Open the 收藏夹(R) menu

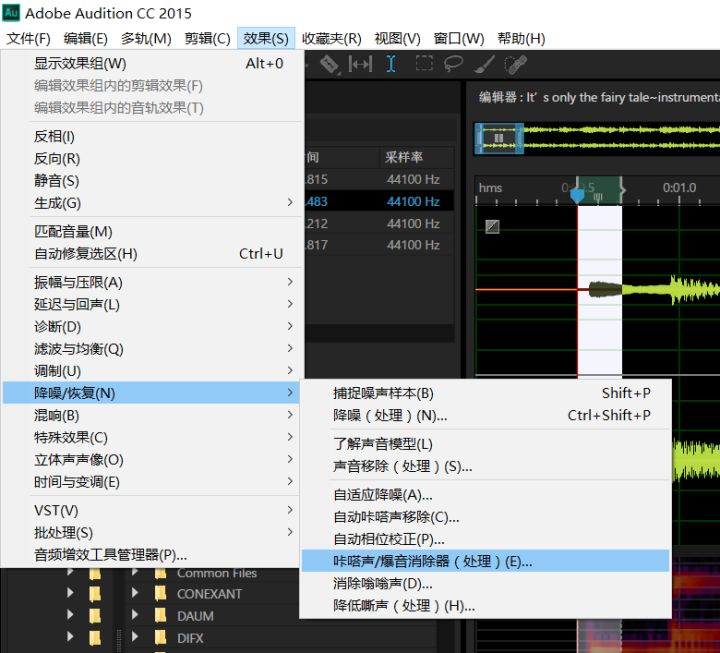[x=332, y=39]
